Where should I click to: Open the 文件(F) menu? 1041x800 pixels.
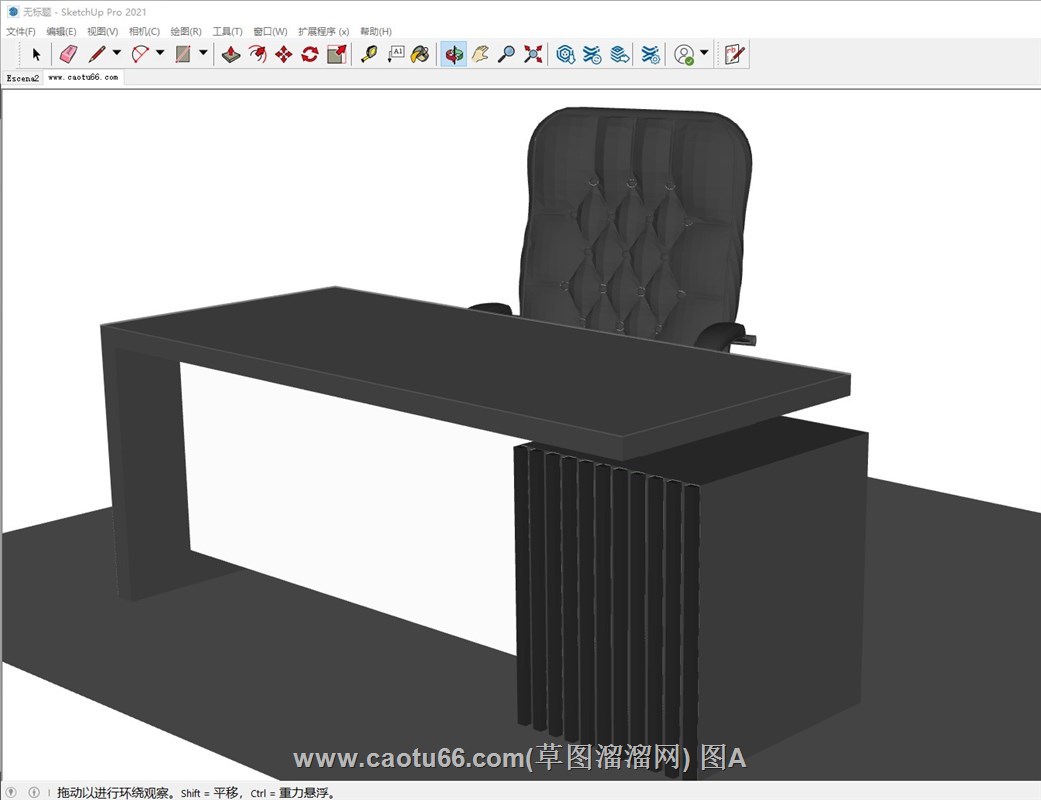click(x=20, y=32)
